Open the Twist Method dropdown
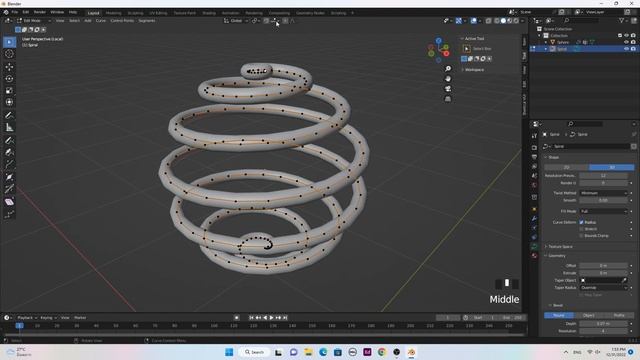The height and width of the screenshot is (360, 640). pyautogui.click(x=603, y=193)
